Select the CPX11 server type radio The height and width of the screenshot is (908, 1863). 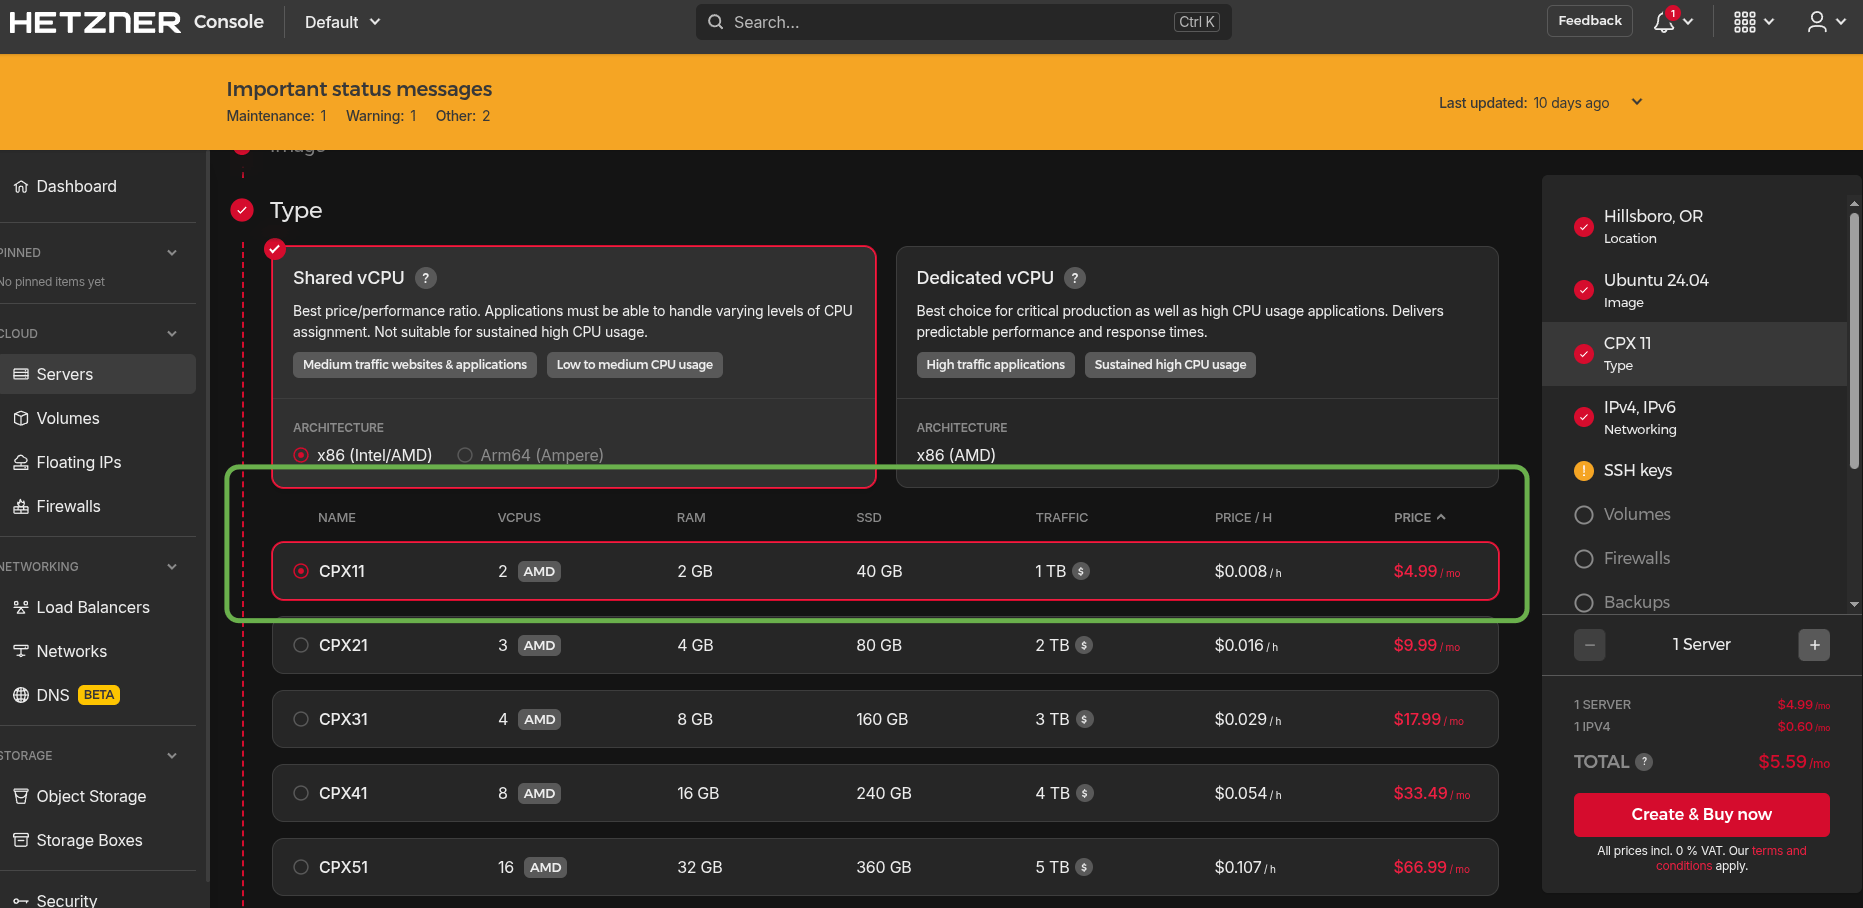[301, 571]
